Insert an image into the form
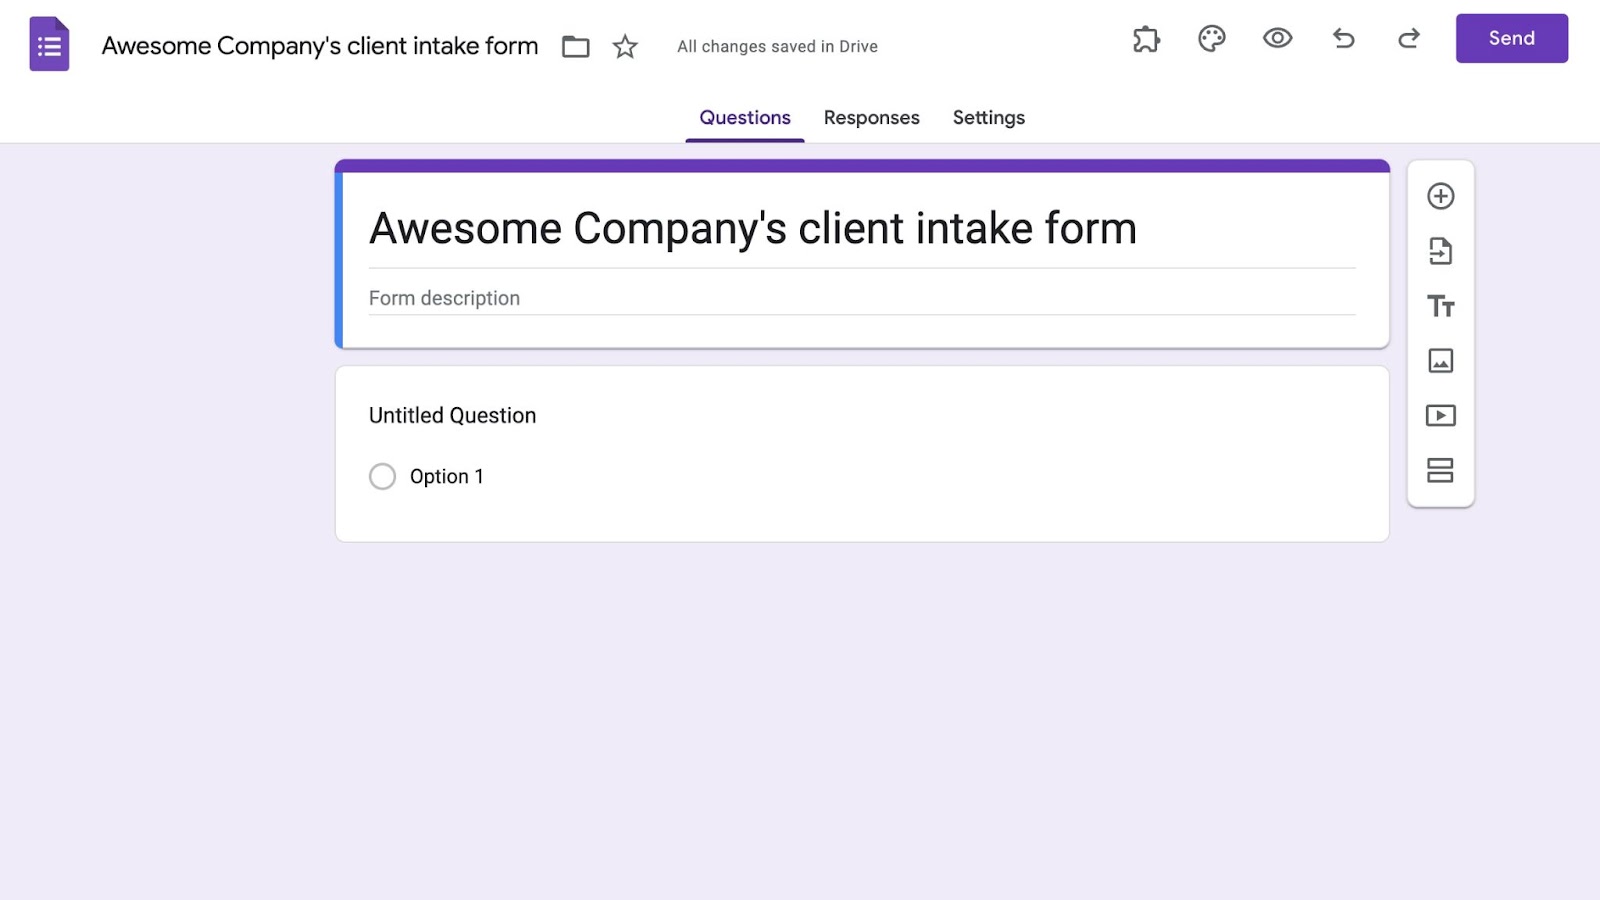 (x=1440, y=361)
